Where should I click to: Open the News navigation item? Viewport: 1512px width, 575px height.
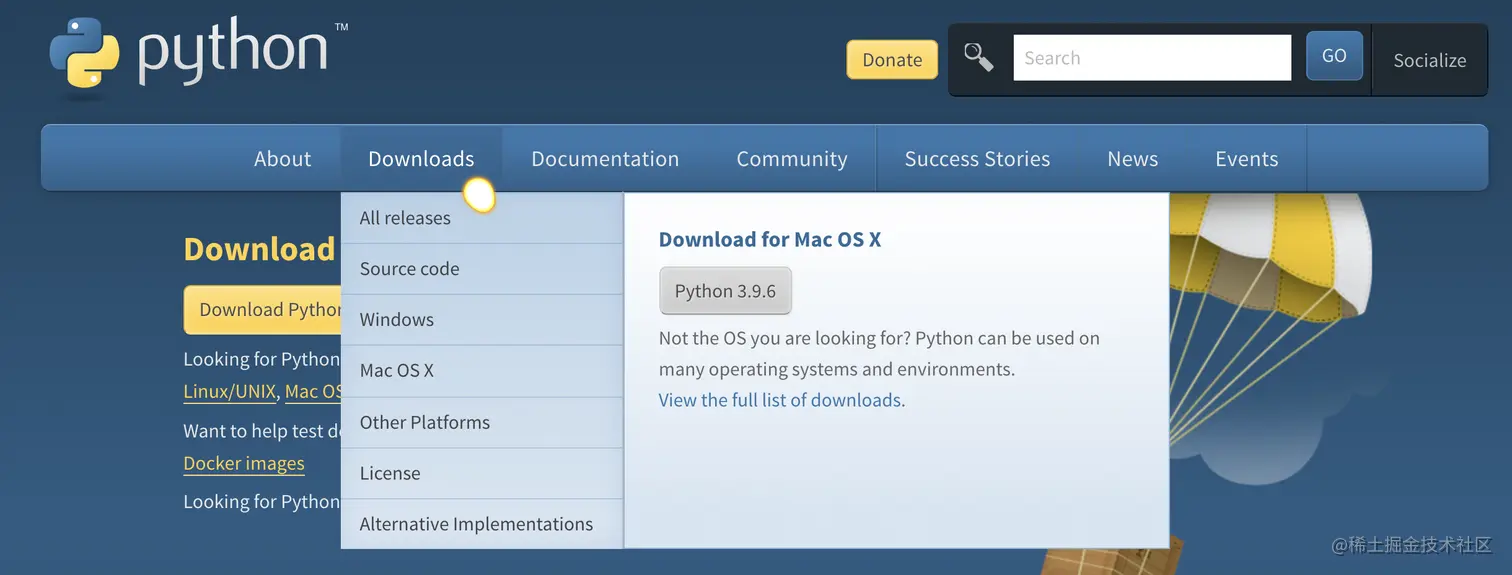(1132, 159)
